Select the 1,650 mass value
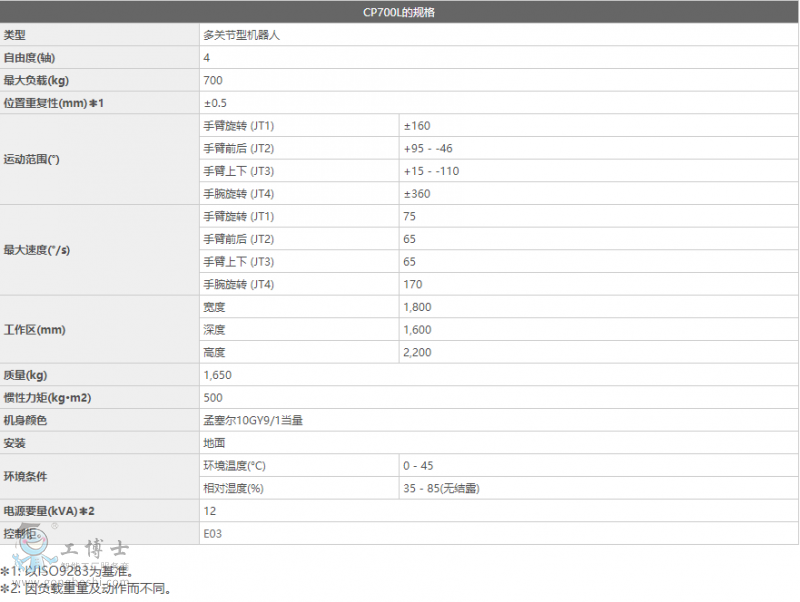The width and height of the screenshot is (800, 602). click(x=217, y=375)
